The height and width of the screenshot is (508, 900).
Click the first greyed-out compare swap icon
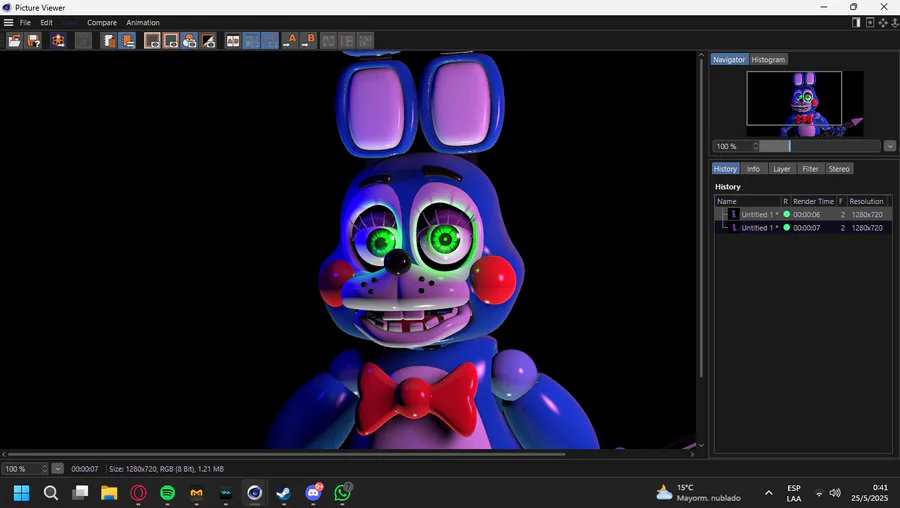[328, 41]
